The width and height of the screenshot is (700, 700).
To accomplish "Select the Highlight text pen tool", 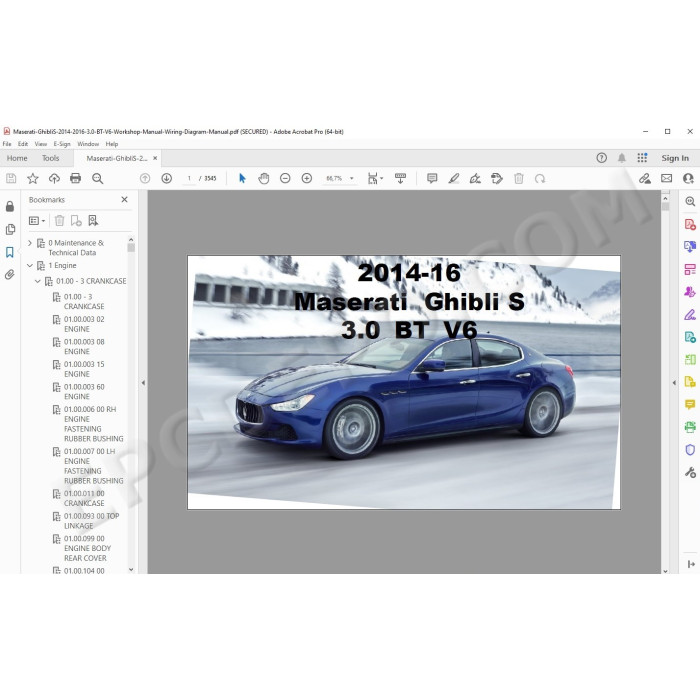I will tap(454, 179).
